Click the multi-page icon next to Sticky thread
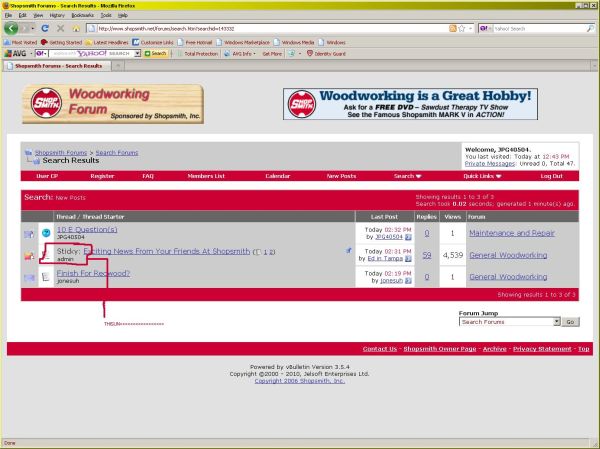This screenshot has width=600, height=449. 258,252
